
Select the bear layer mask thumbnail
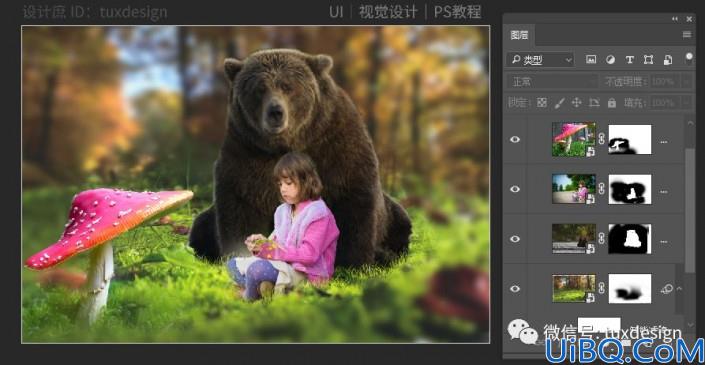tap(630, 239)
